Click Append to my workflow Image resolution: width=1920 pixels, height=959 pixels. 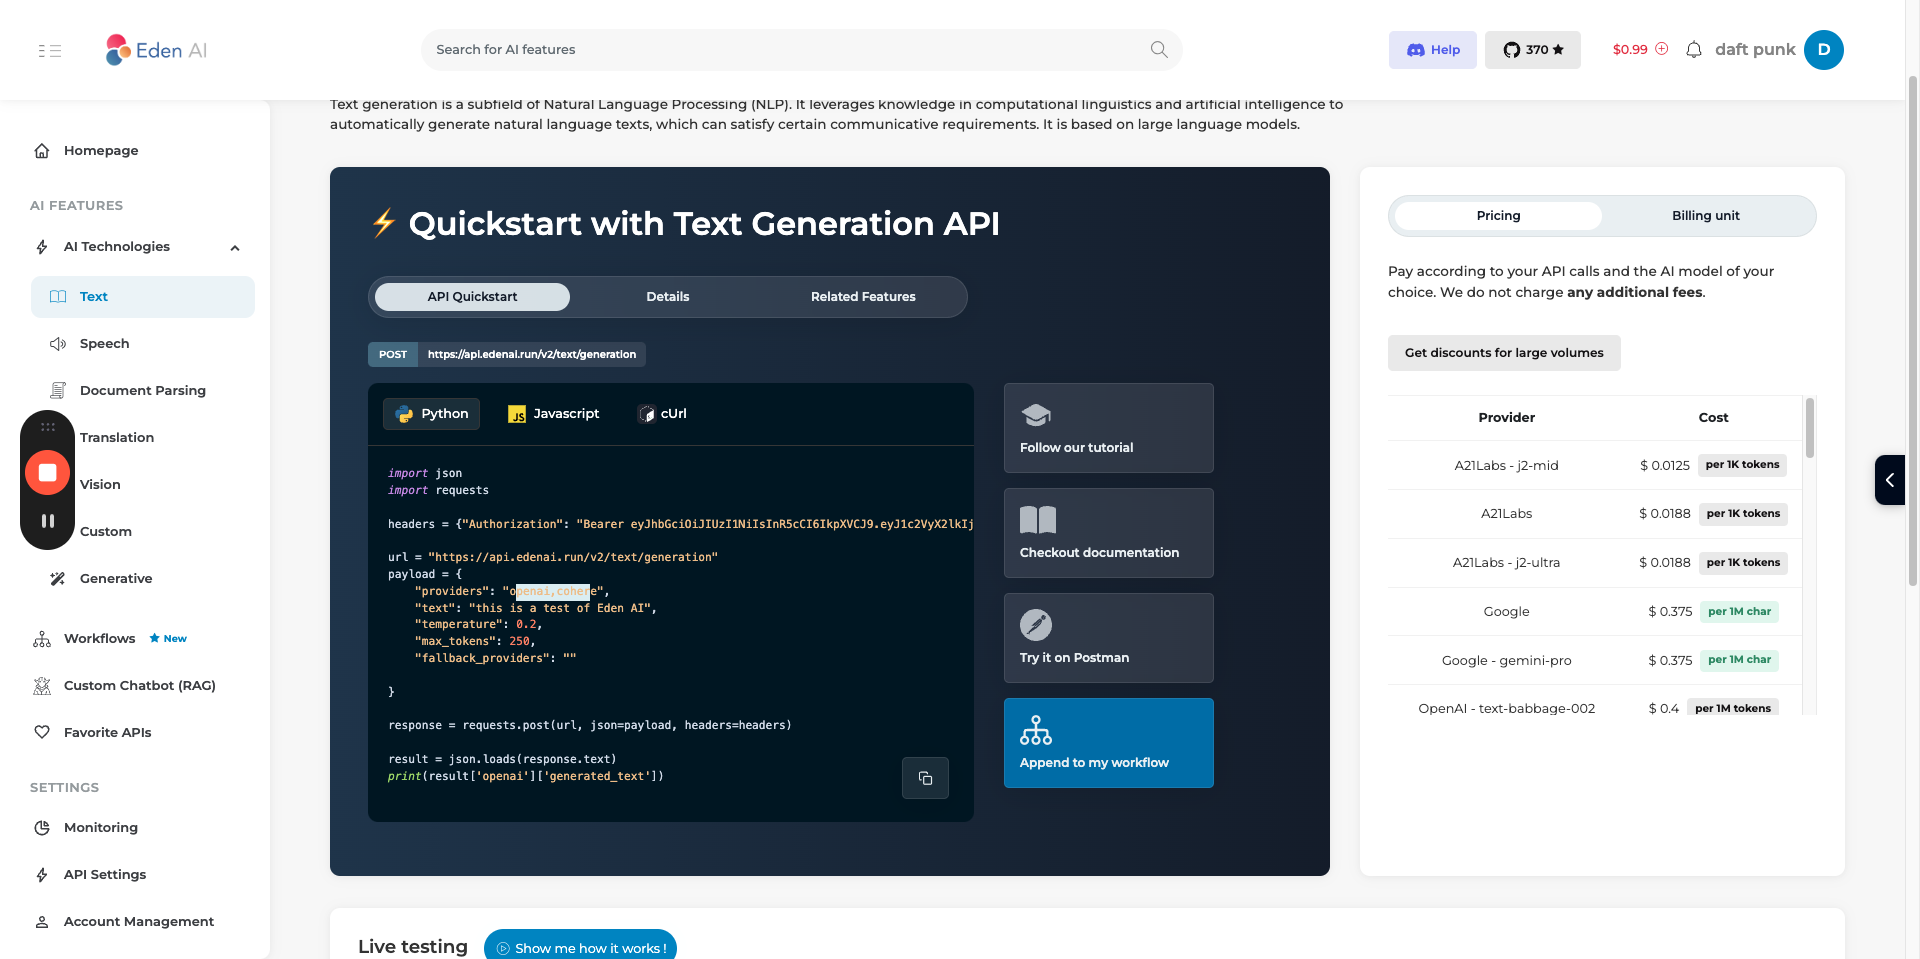(1109, 743)
